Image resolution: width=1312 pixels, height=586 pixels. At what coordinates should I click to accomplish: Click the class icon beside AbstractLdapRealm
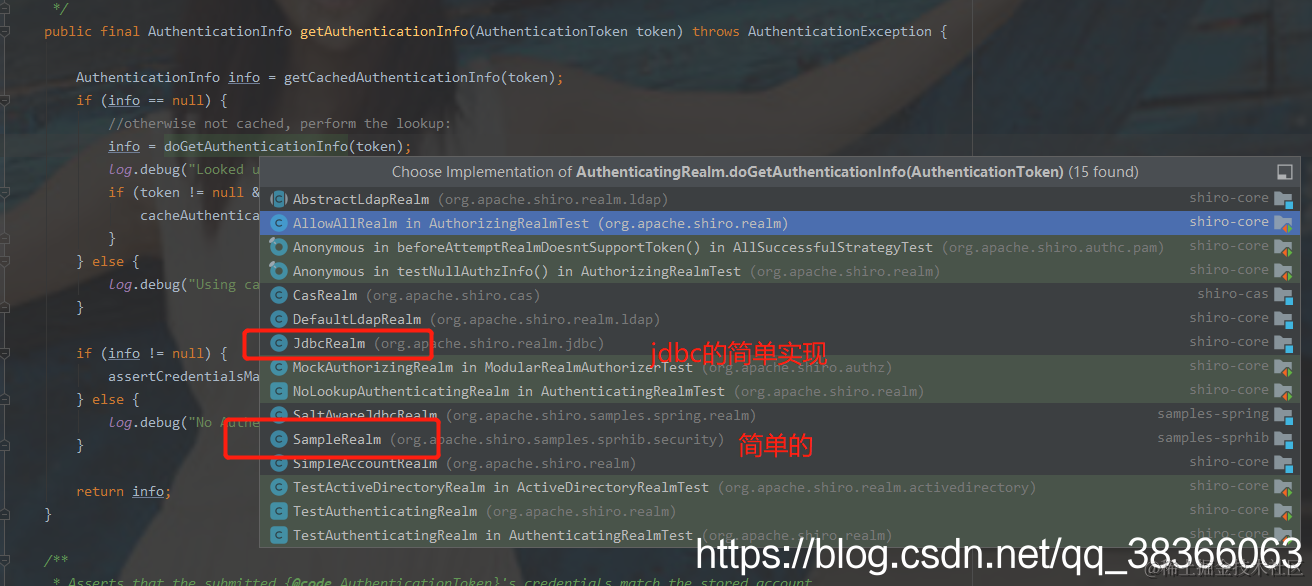[x=279, y=199]
